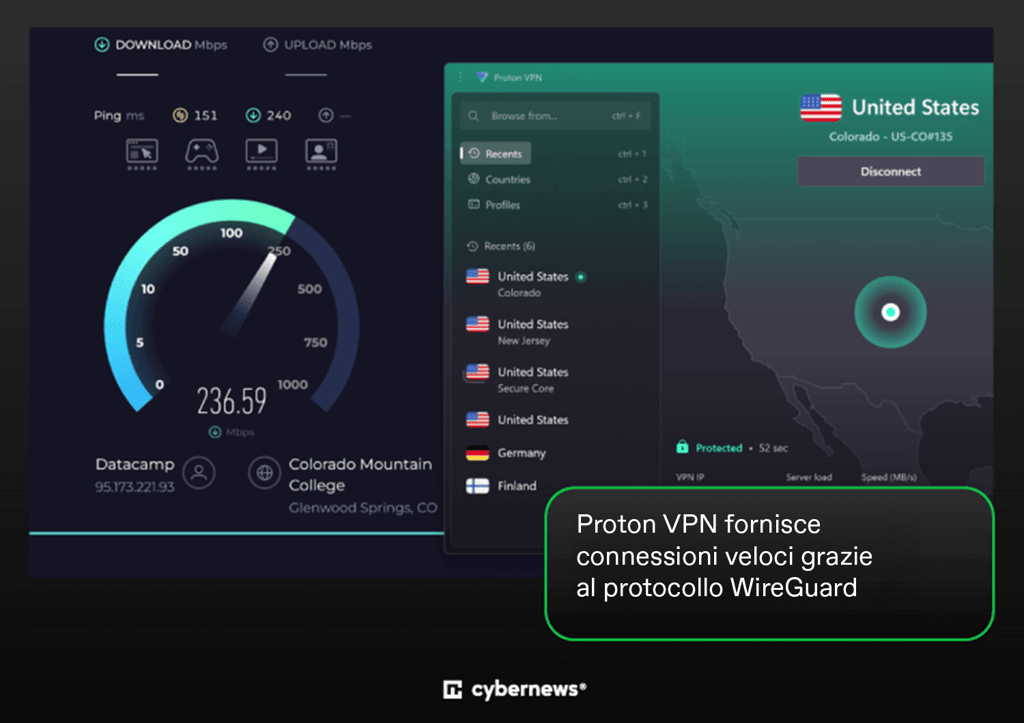Click the speedometer gauge dial
The height and width of the screenshot is (723, 1024).
231,307
